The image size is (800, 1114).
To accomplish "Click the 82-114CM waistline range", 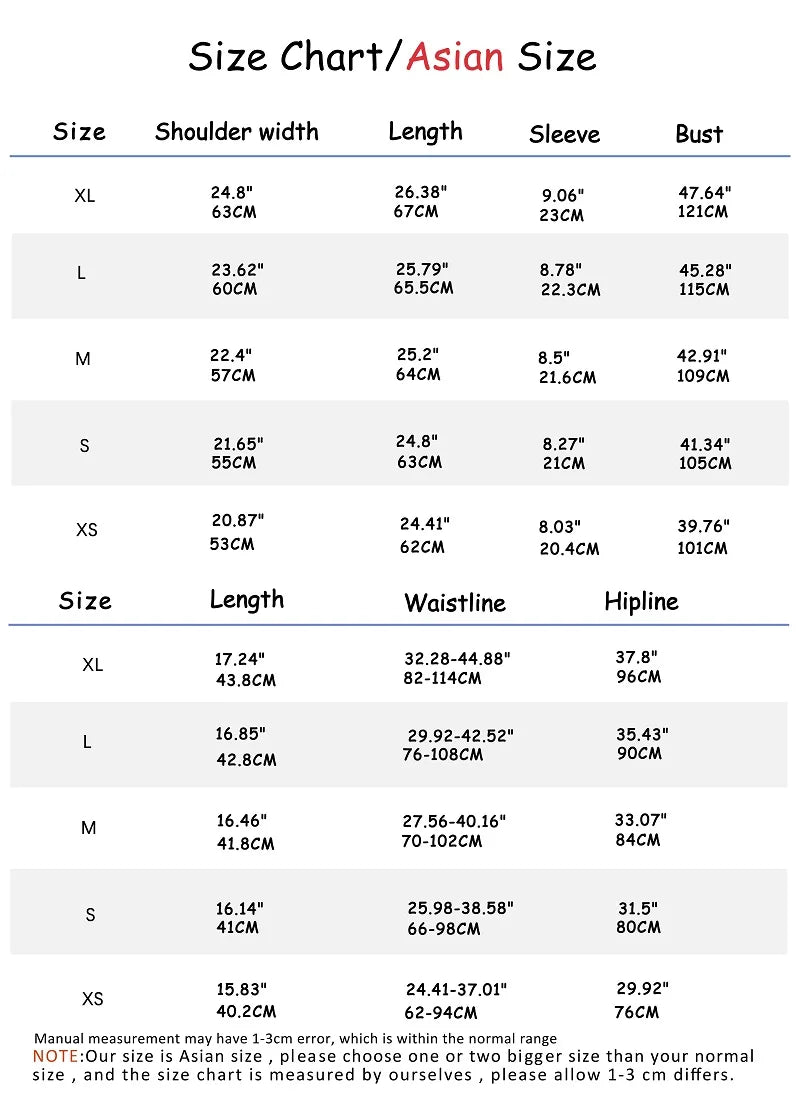I will (442, 678).
